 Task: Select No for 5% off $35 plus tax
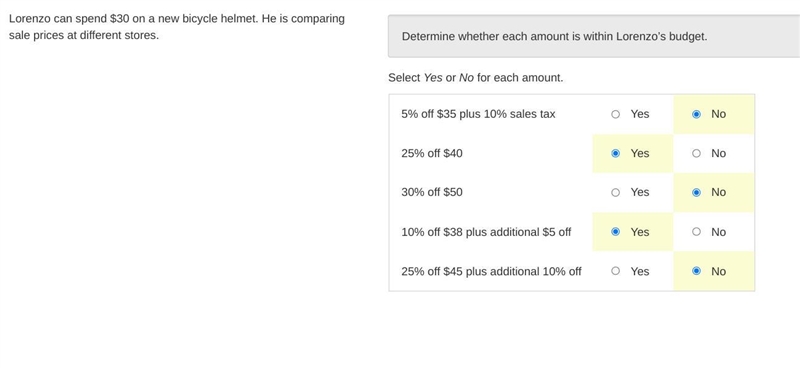click(696, 114)
